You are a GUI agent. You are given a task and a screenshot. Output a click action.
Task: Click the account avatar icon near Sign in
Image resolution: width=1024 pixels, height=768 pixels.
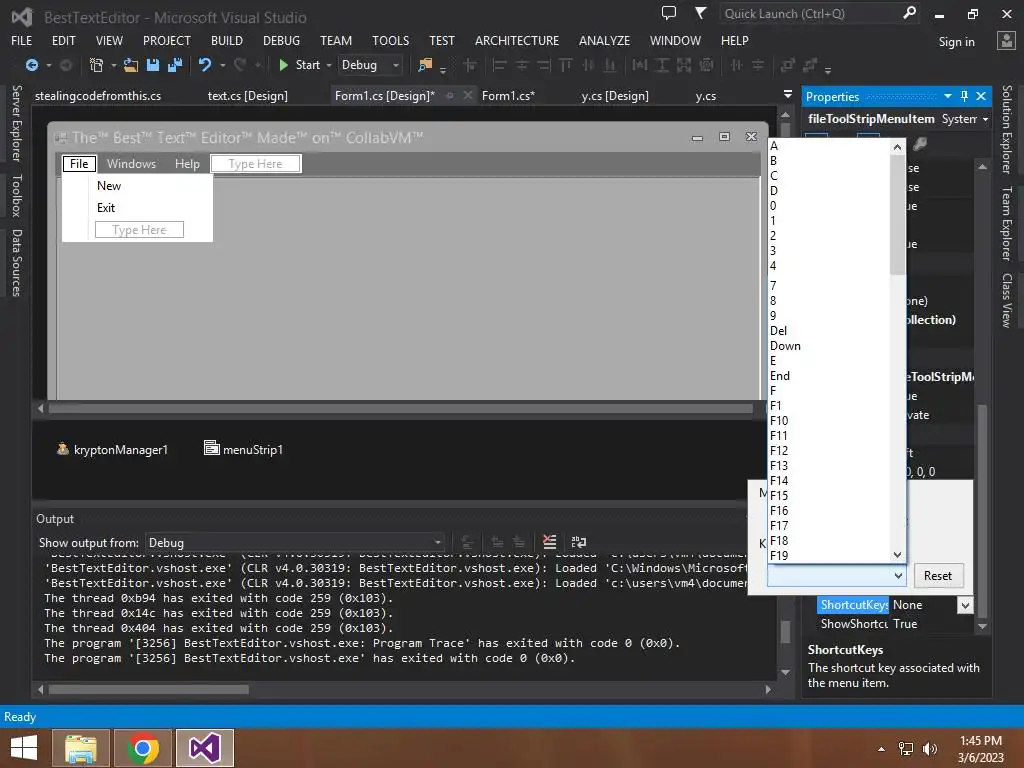tap(1006, 40)
